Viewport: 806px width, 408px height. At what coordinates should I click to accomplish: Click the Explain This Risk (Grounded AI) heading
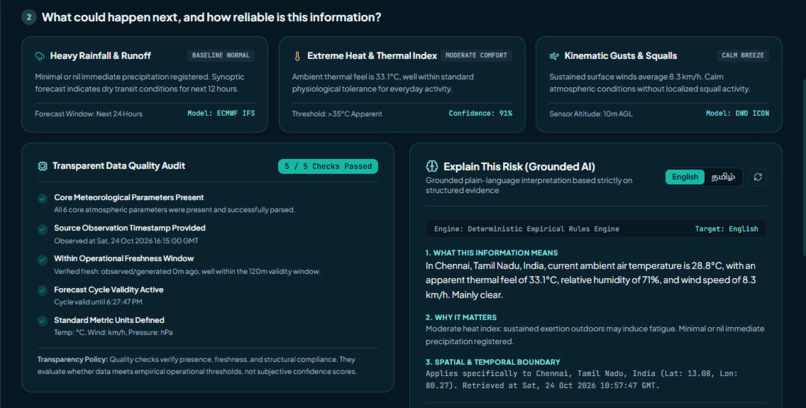coord(519,166)
